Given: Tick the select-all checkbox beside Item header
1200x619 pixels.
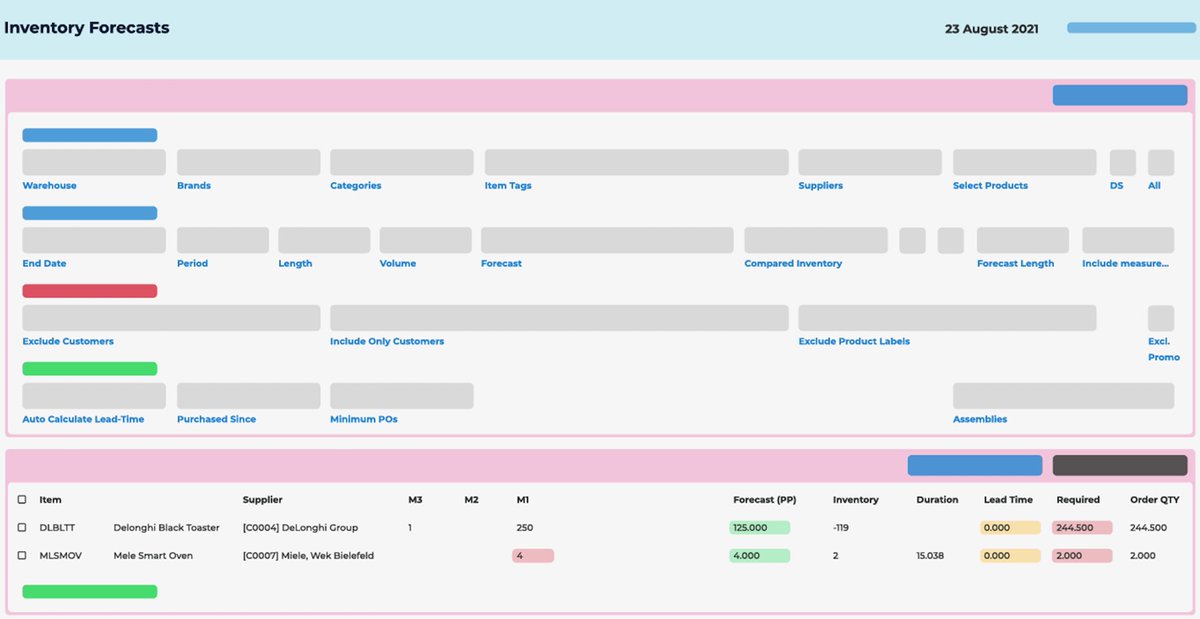Looking at the screenshot, I should pos(22,499).
